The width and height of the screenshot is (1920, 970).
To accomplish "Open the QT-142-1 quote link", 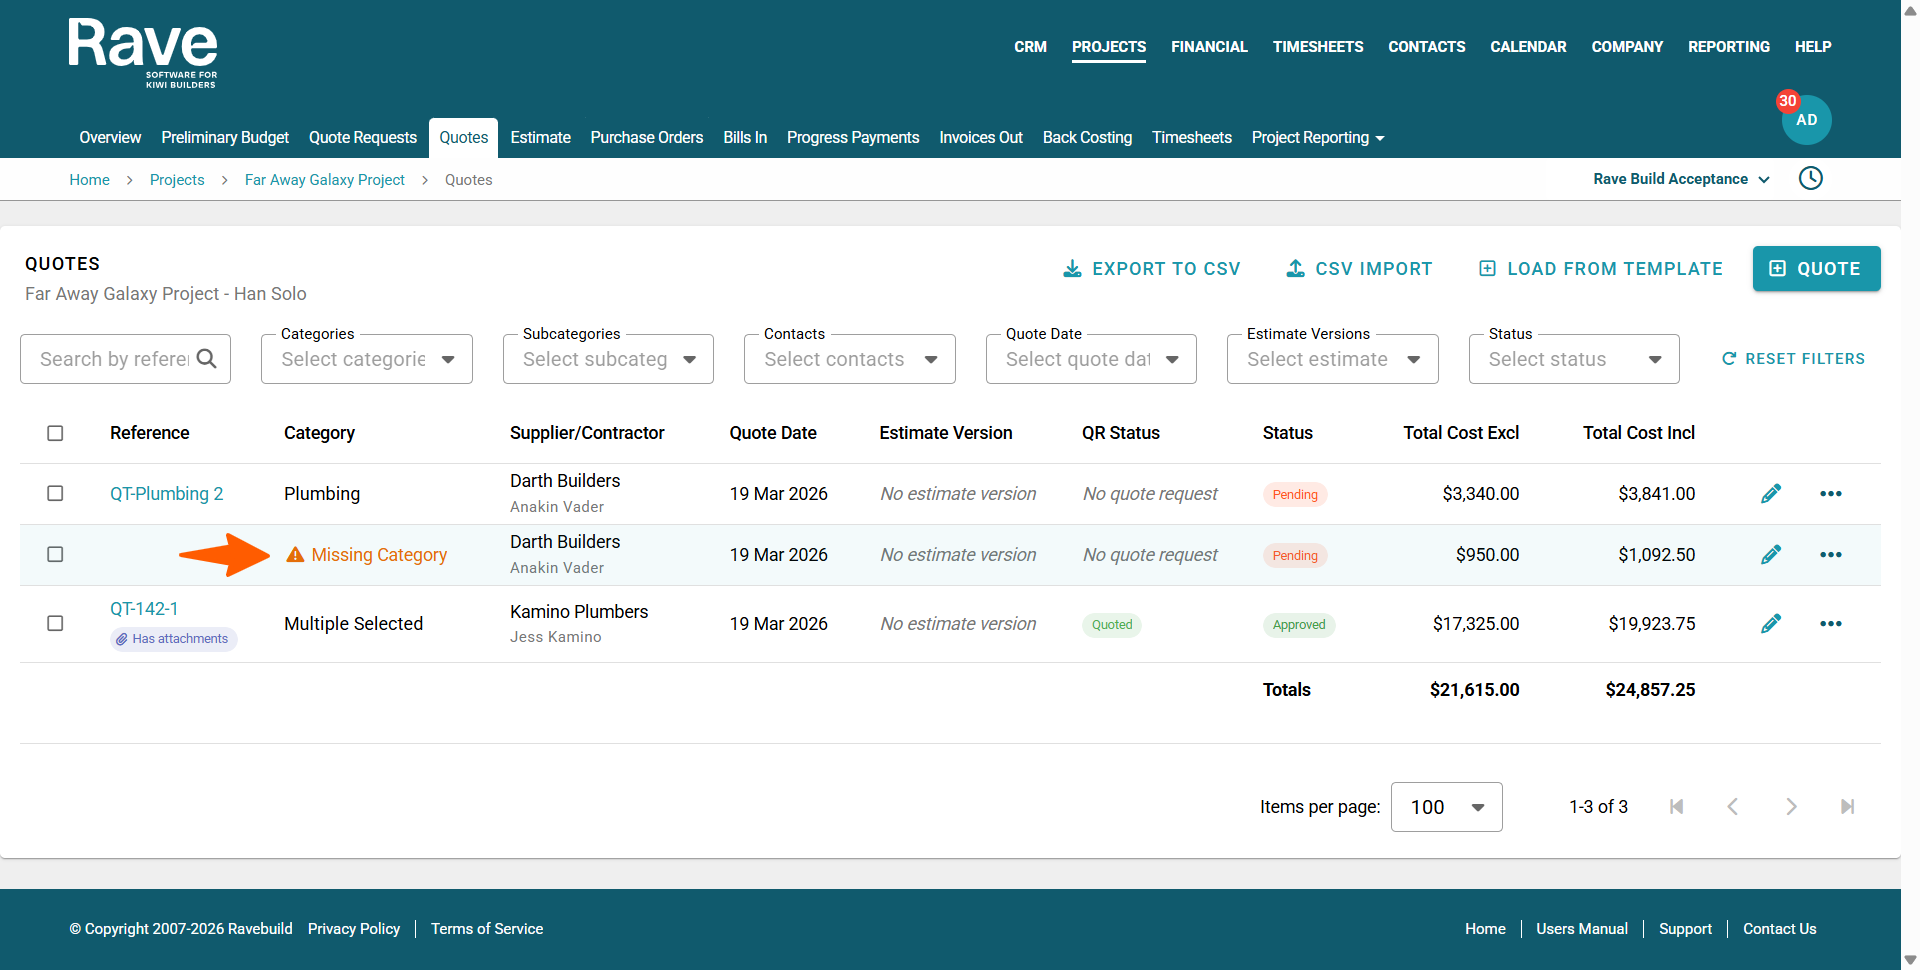I will pos(144,609).
